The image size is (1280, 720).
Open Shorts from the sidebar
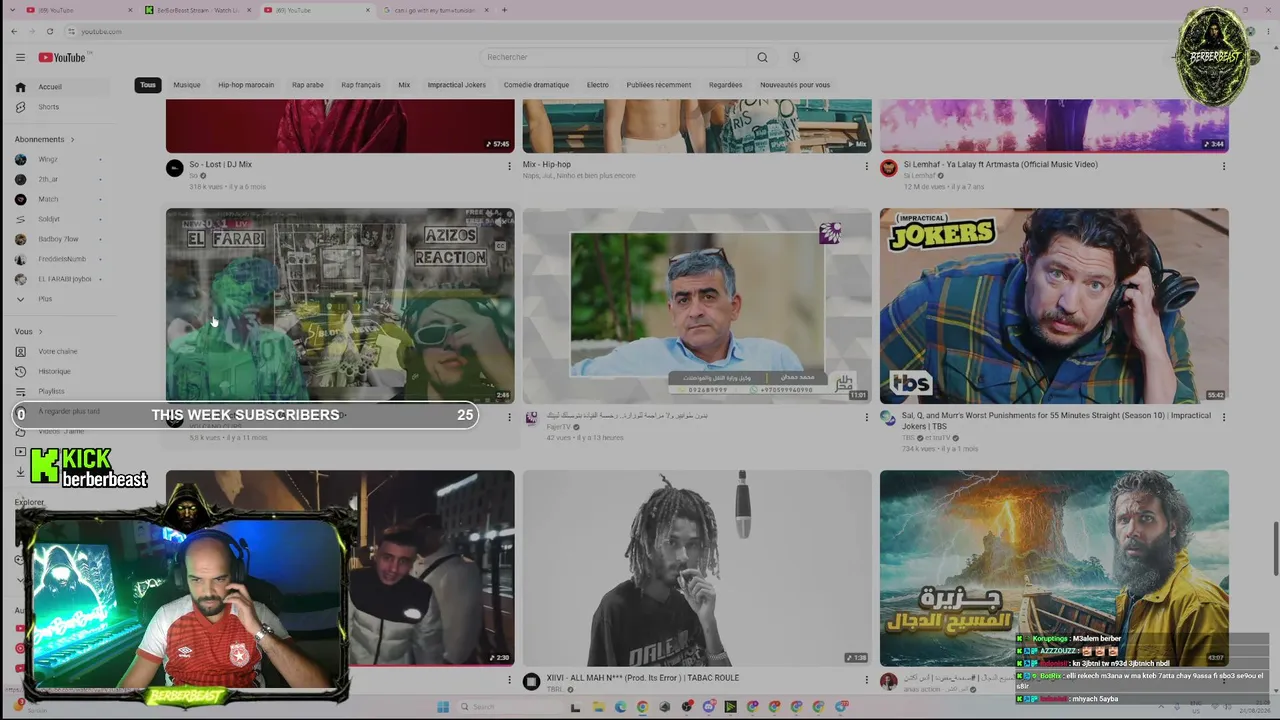62,107
